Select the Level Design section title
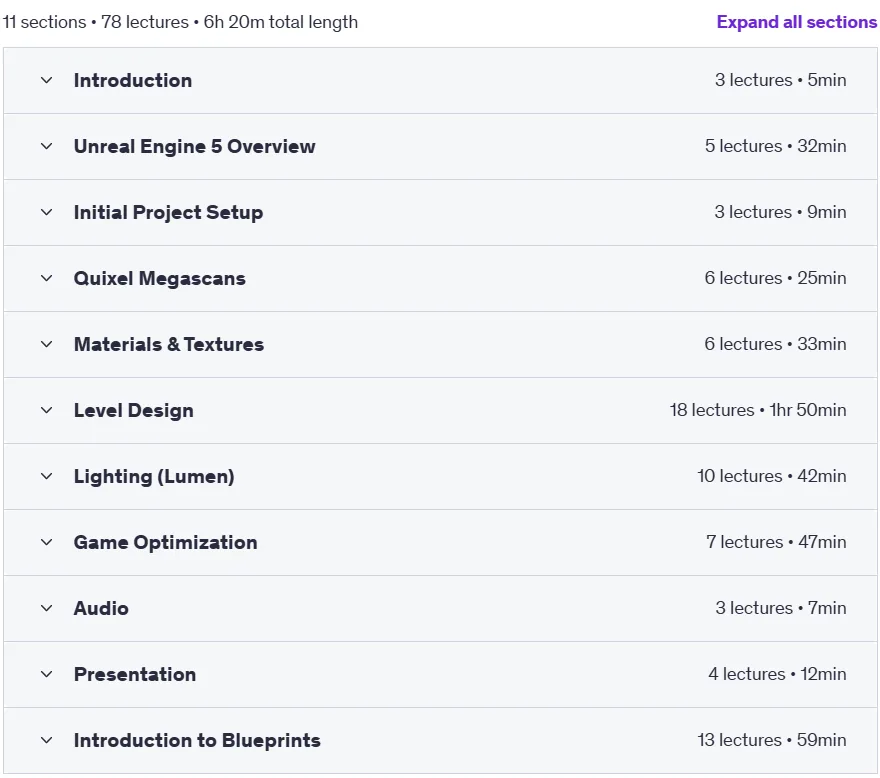880x778 pixels. (134, 410)
